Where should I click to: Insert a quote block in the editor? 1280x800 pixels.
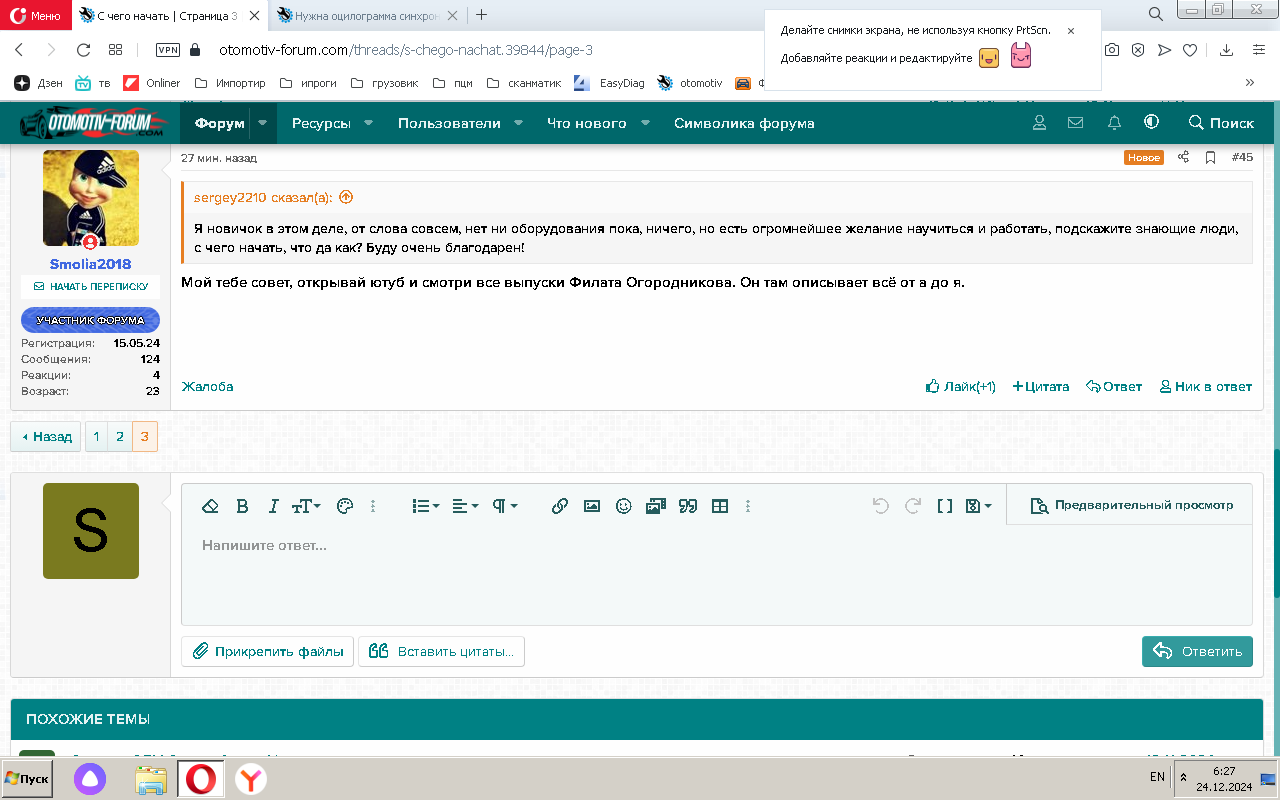pos(687,507)
